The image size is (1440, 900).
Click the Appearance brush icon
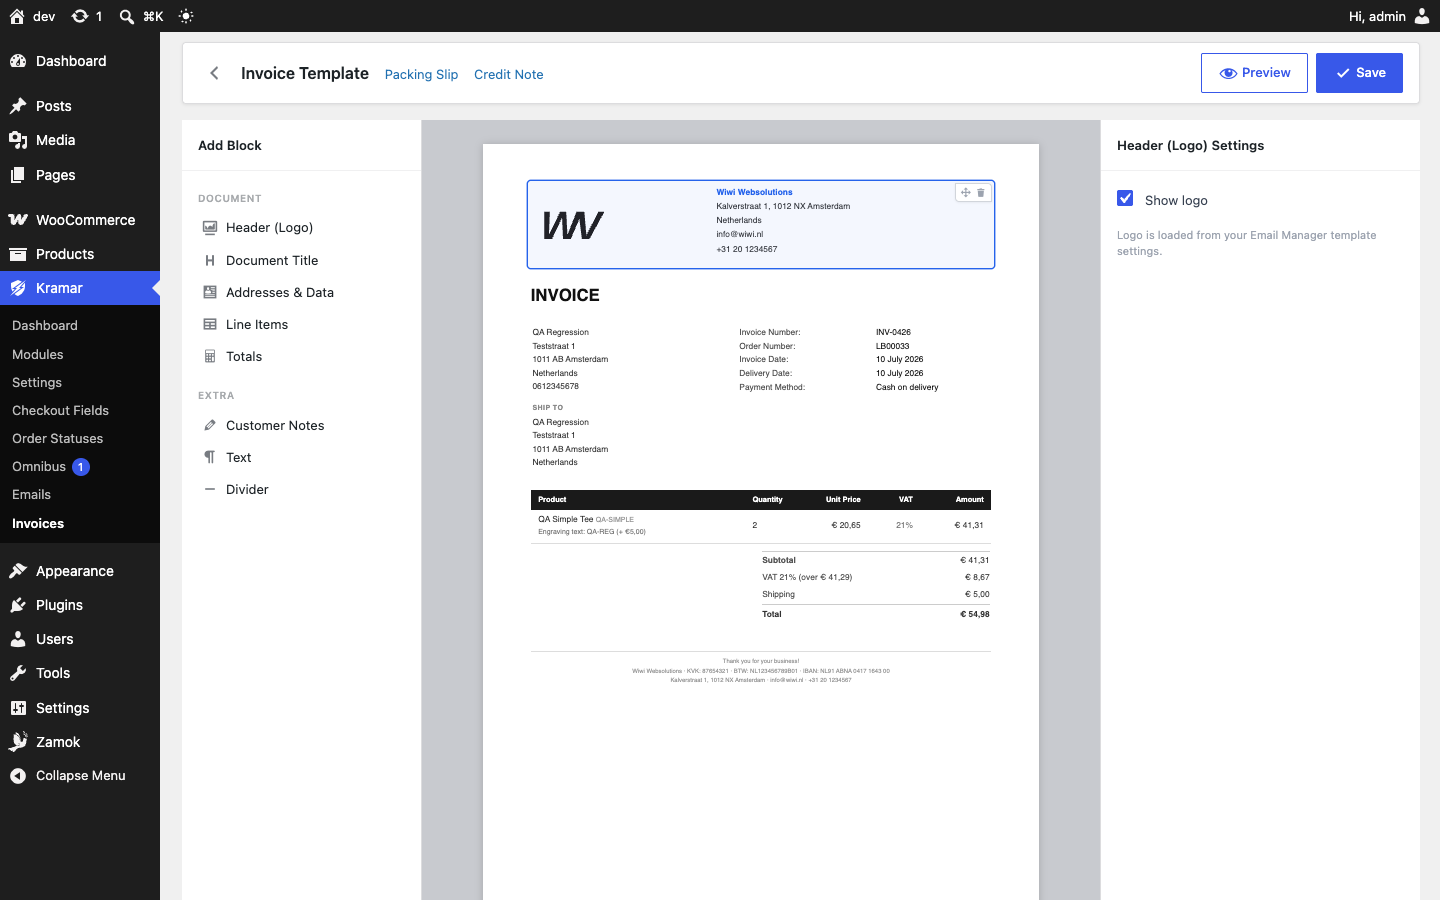pyautogui.click(x=18, y=571)
